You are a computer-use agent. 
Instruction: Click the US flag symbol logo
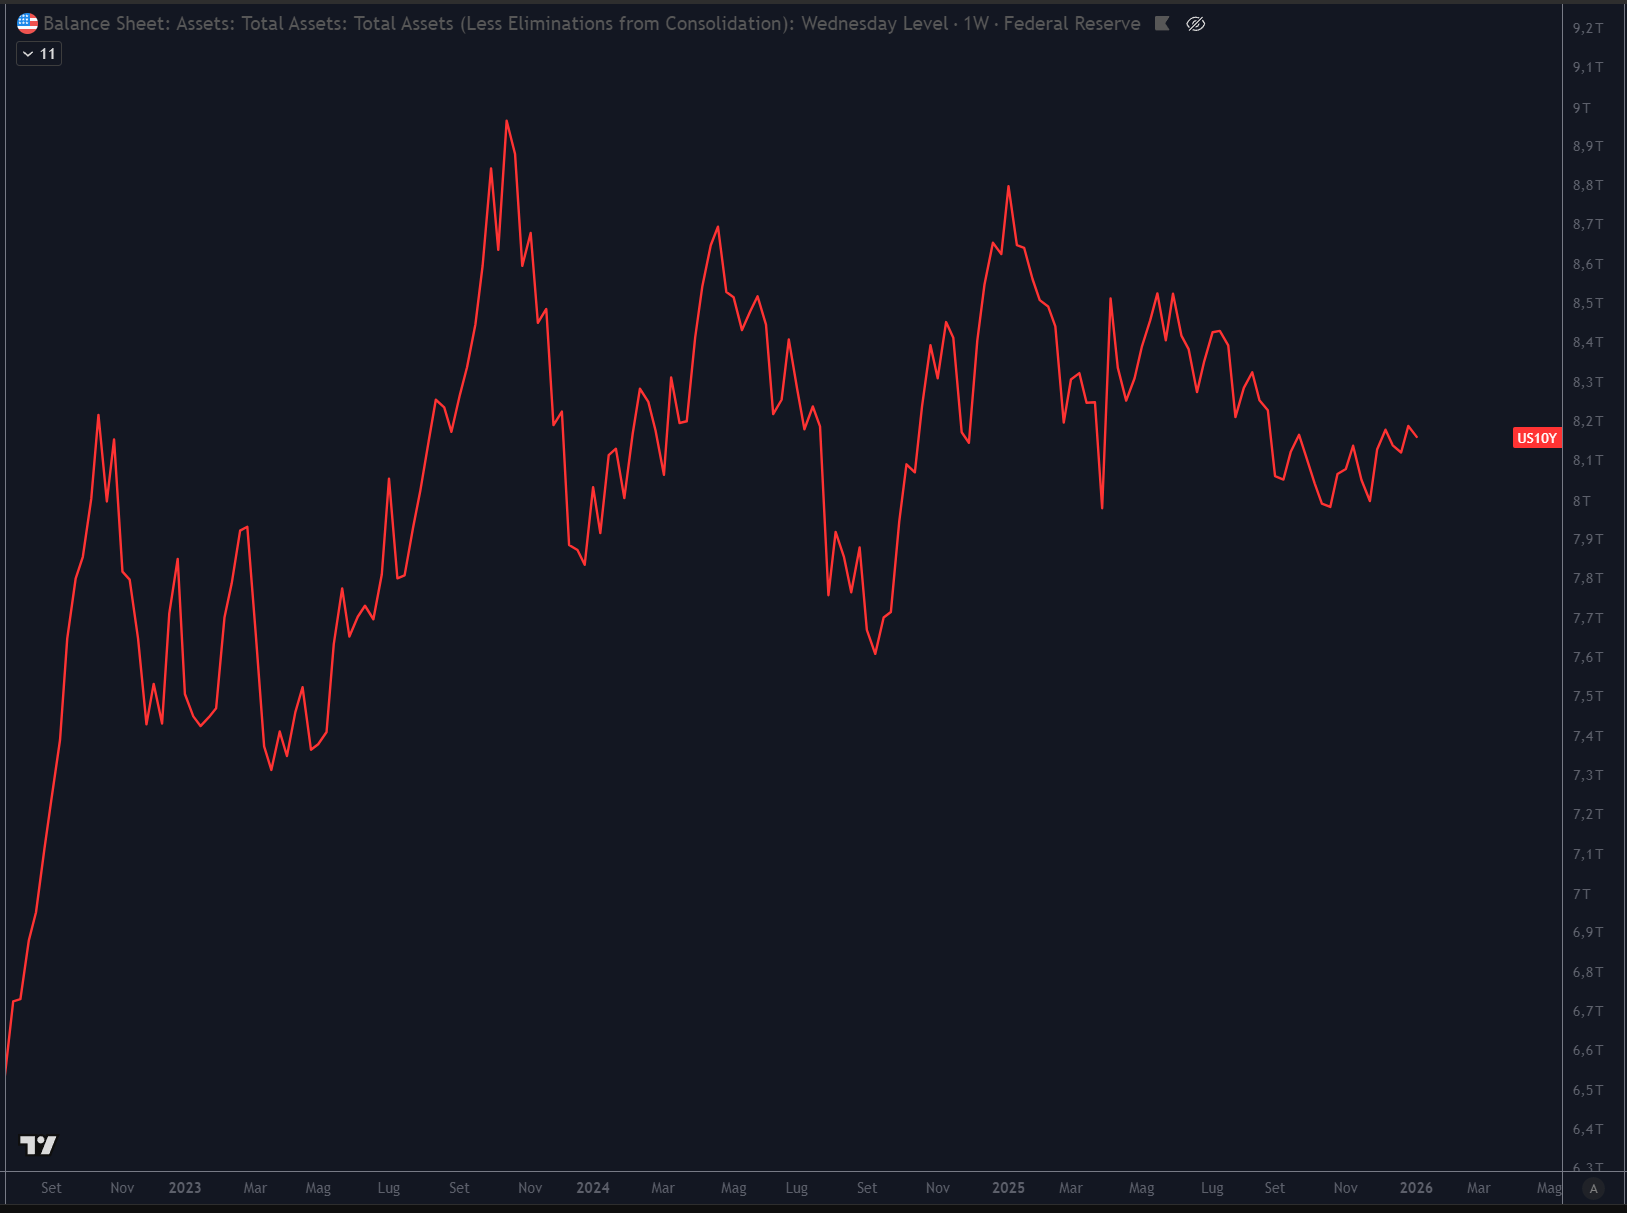(x=28, y=23)
